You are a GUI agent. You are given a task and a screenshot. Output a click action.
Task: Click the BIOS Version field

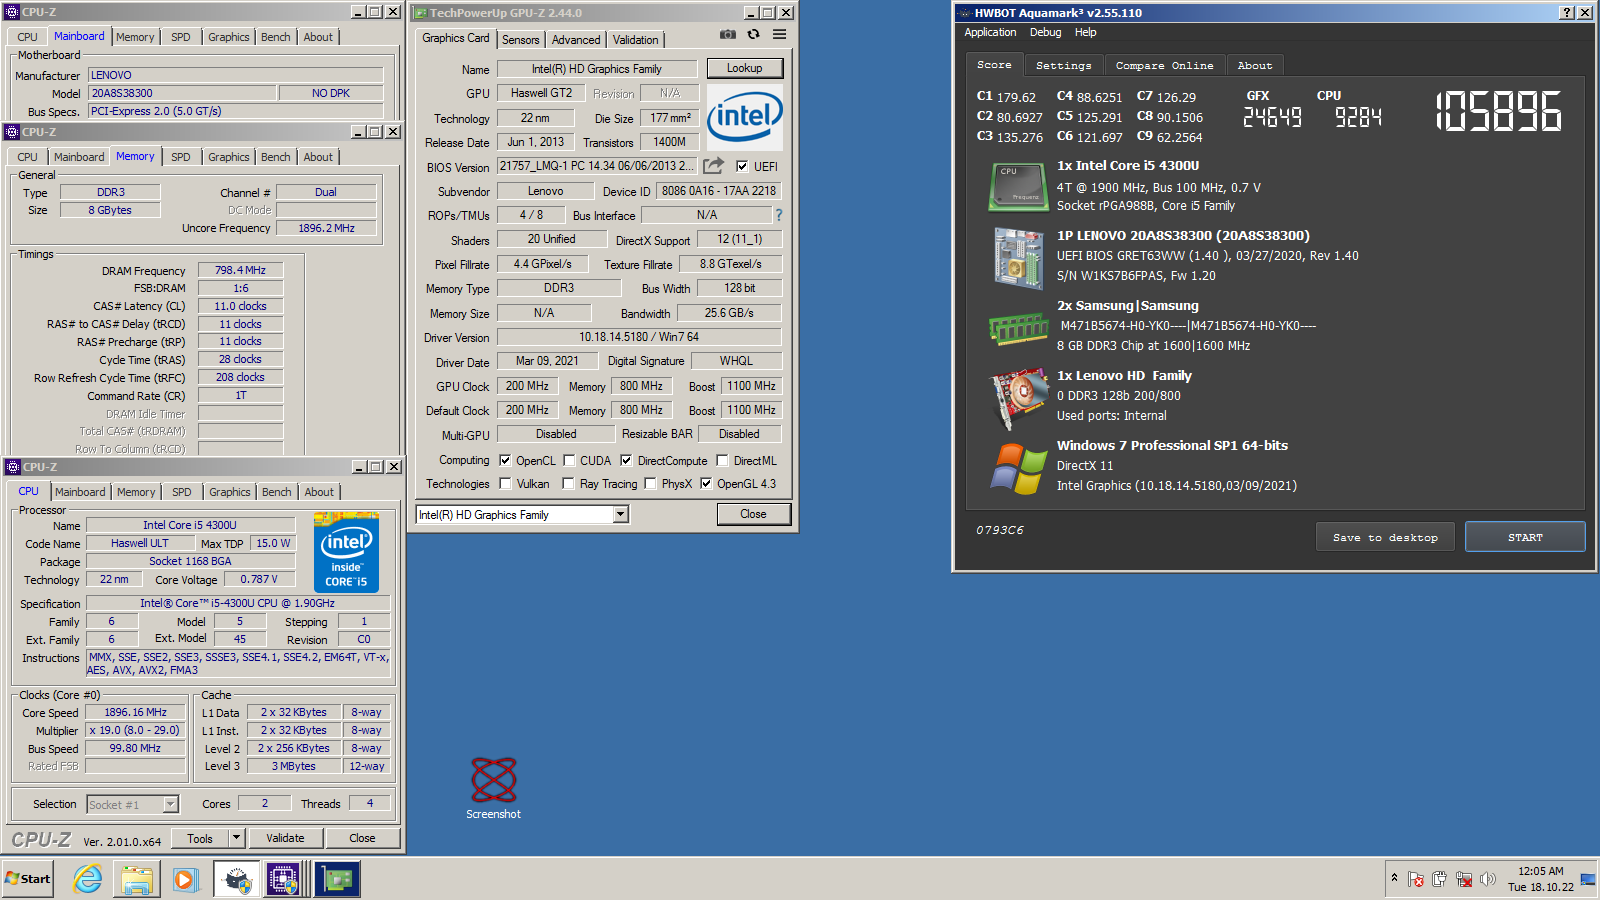coord(596,166)
